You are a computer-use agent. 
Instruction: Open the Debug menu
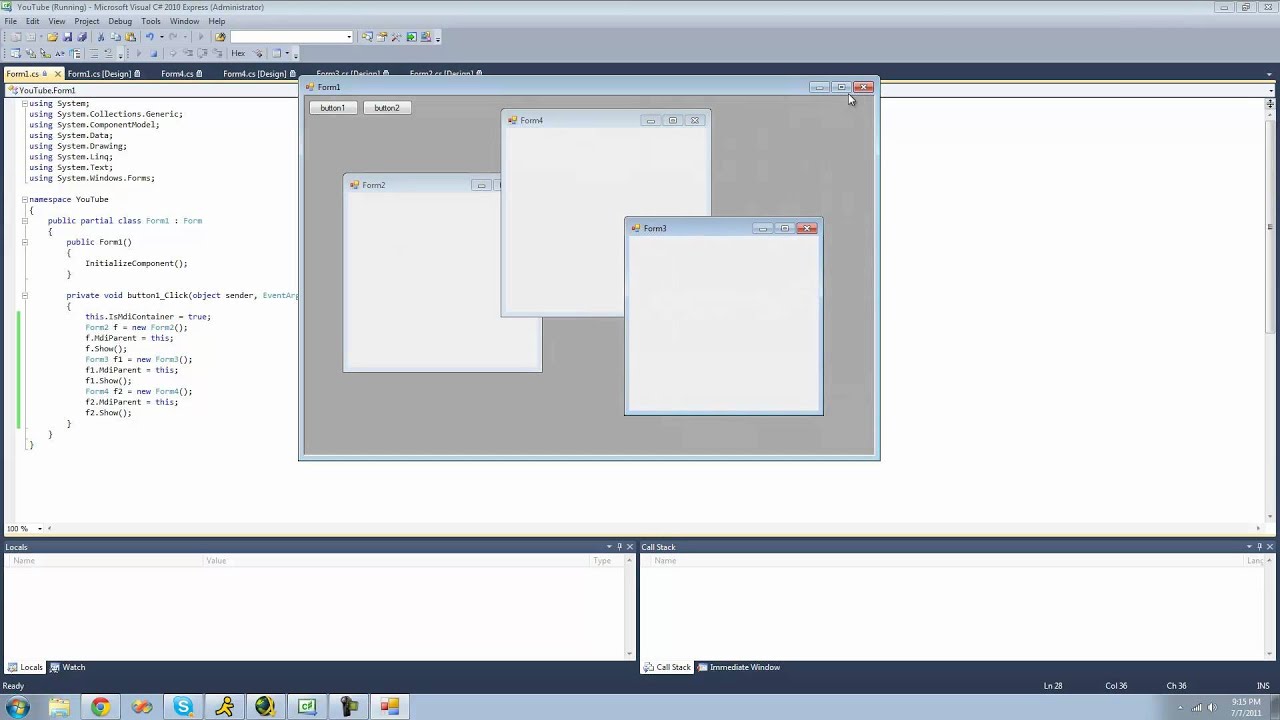pos(119,21)
